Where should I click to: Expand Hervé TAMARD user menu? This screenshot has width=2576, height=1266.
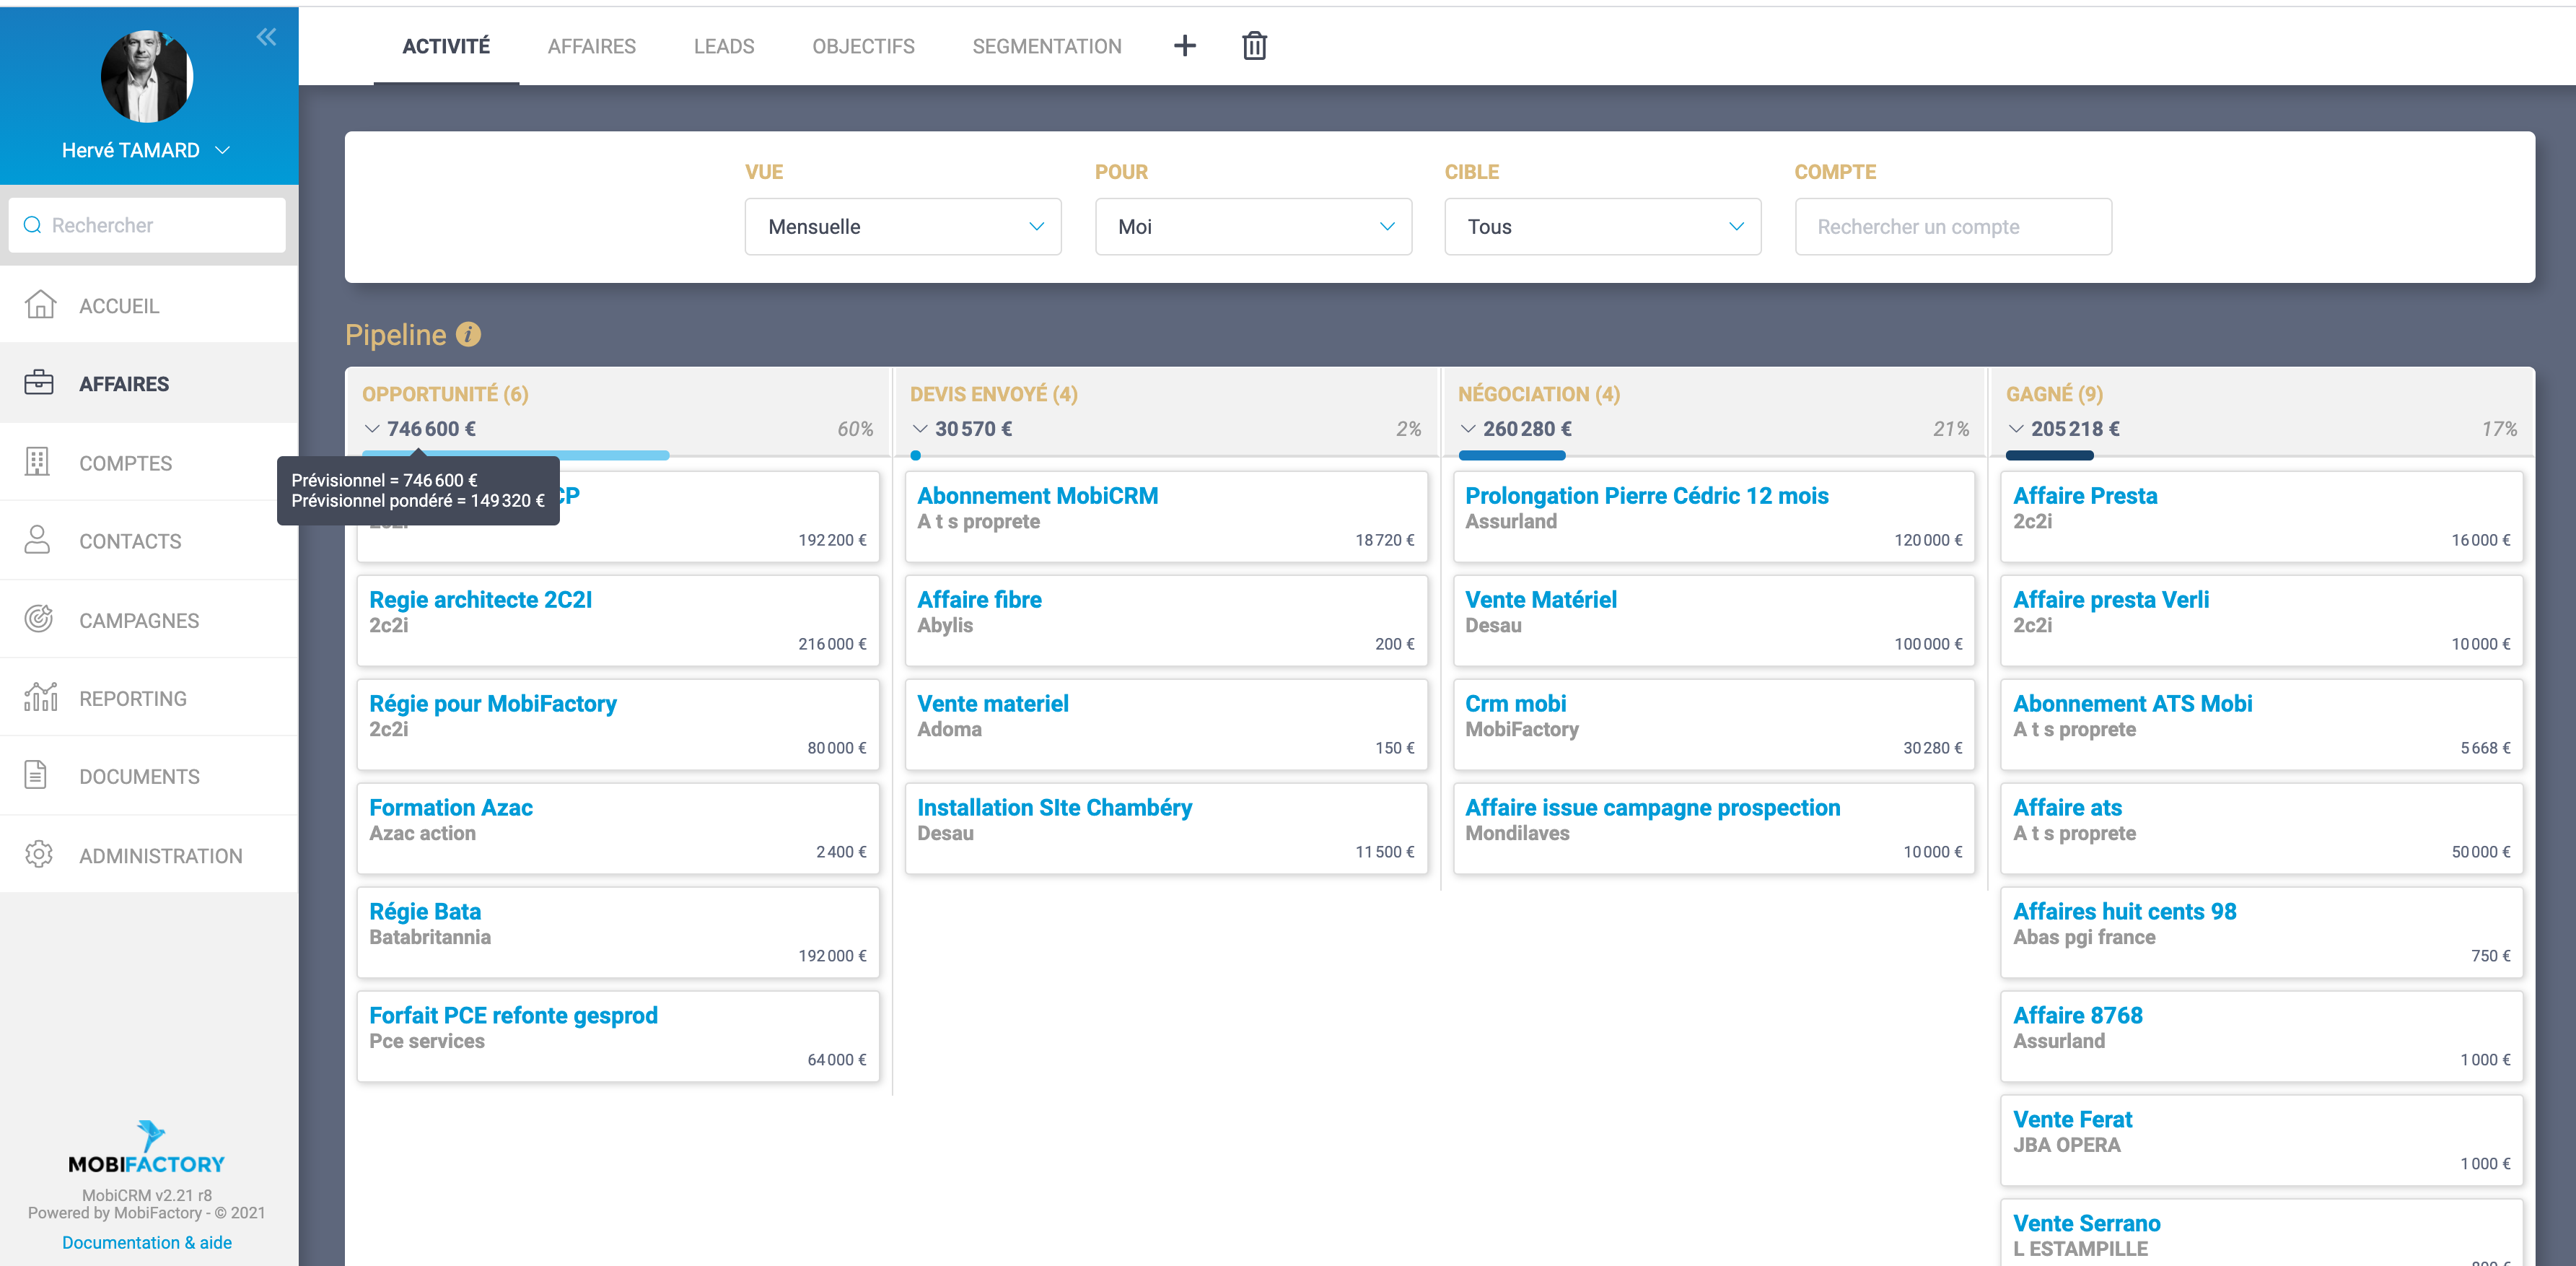pyautogui.click(x=223, y=150)
